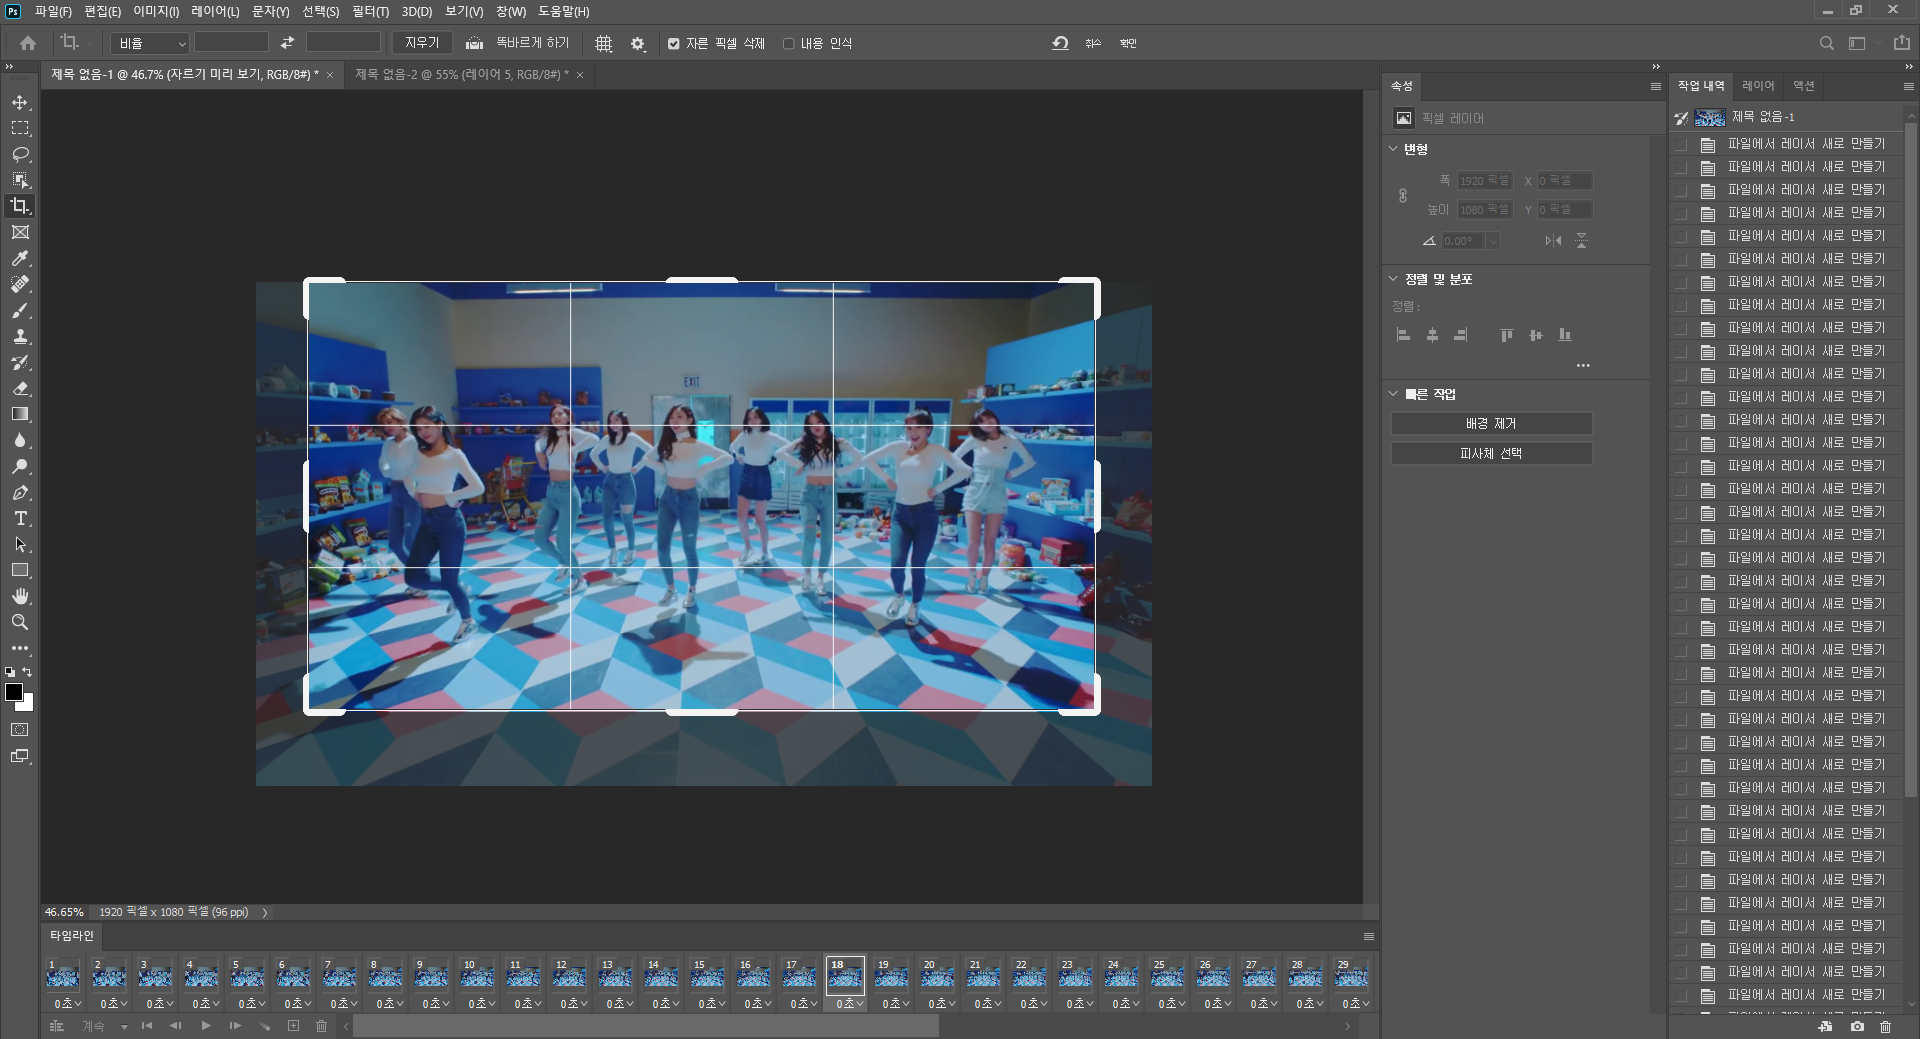Enable 내용 인식 checkbox

[x=789, y=44]
